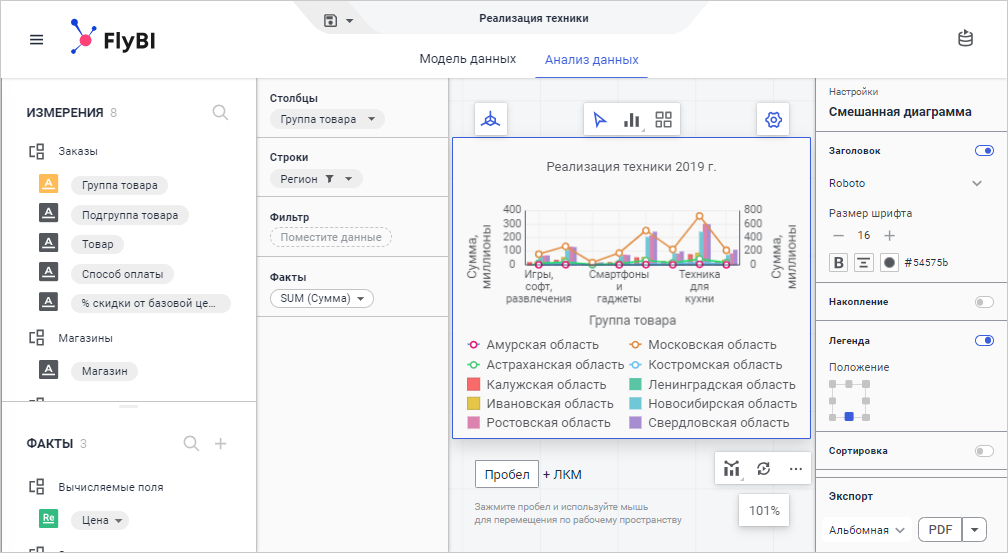Search measurements with the magnifier icon
1008x553 pixels.
(x=221, y=113)
